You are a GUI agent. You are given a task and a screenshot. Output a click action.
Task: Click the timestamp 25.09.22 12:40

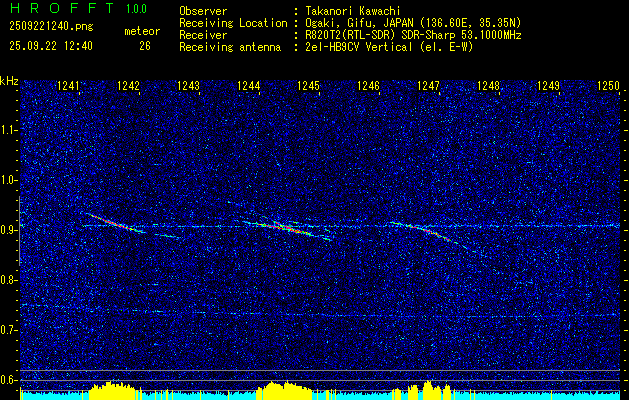tap(51, 46)
